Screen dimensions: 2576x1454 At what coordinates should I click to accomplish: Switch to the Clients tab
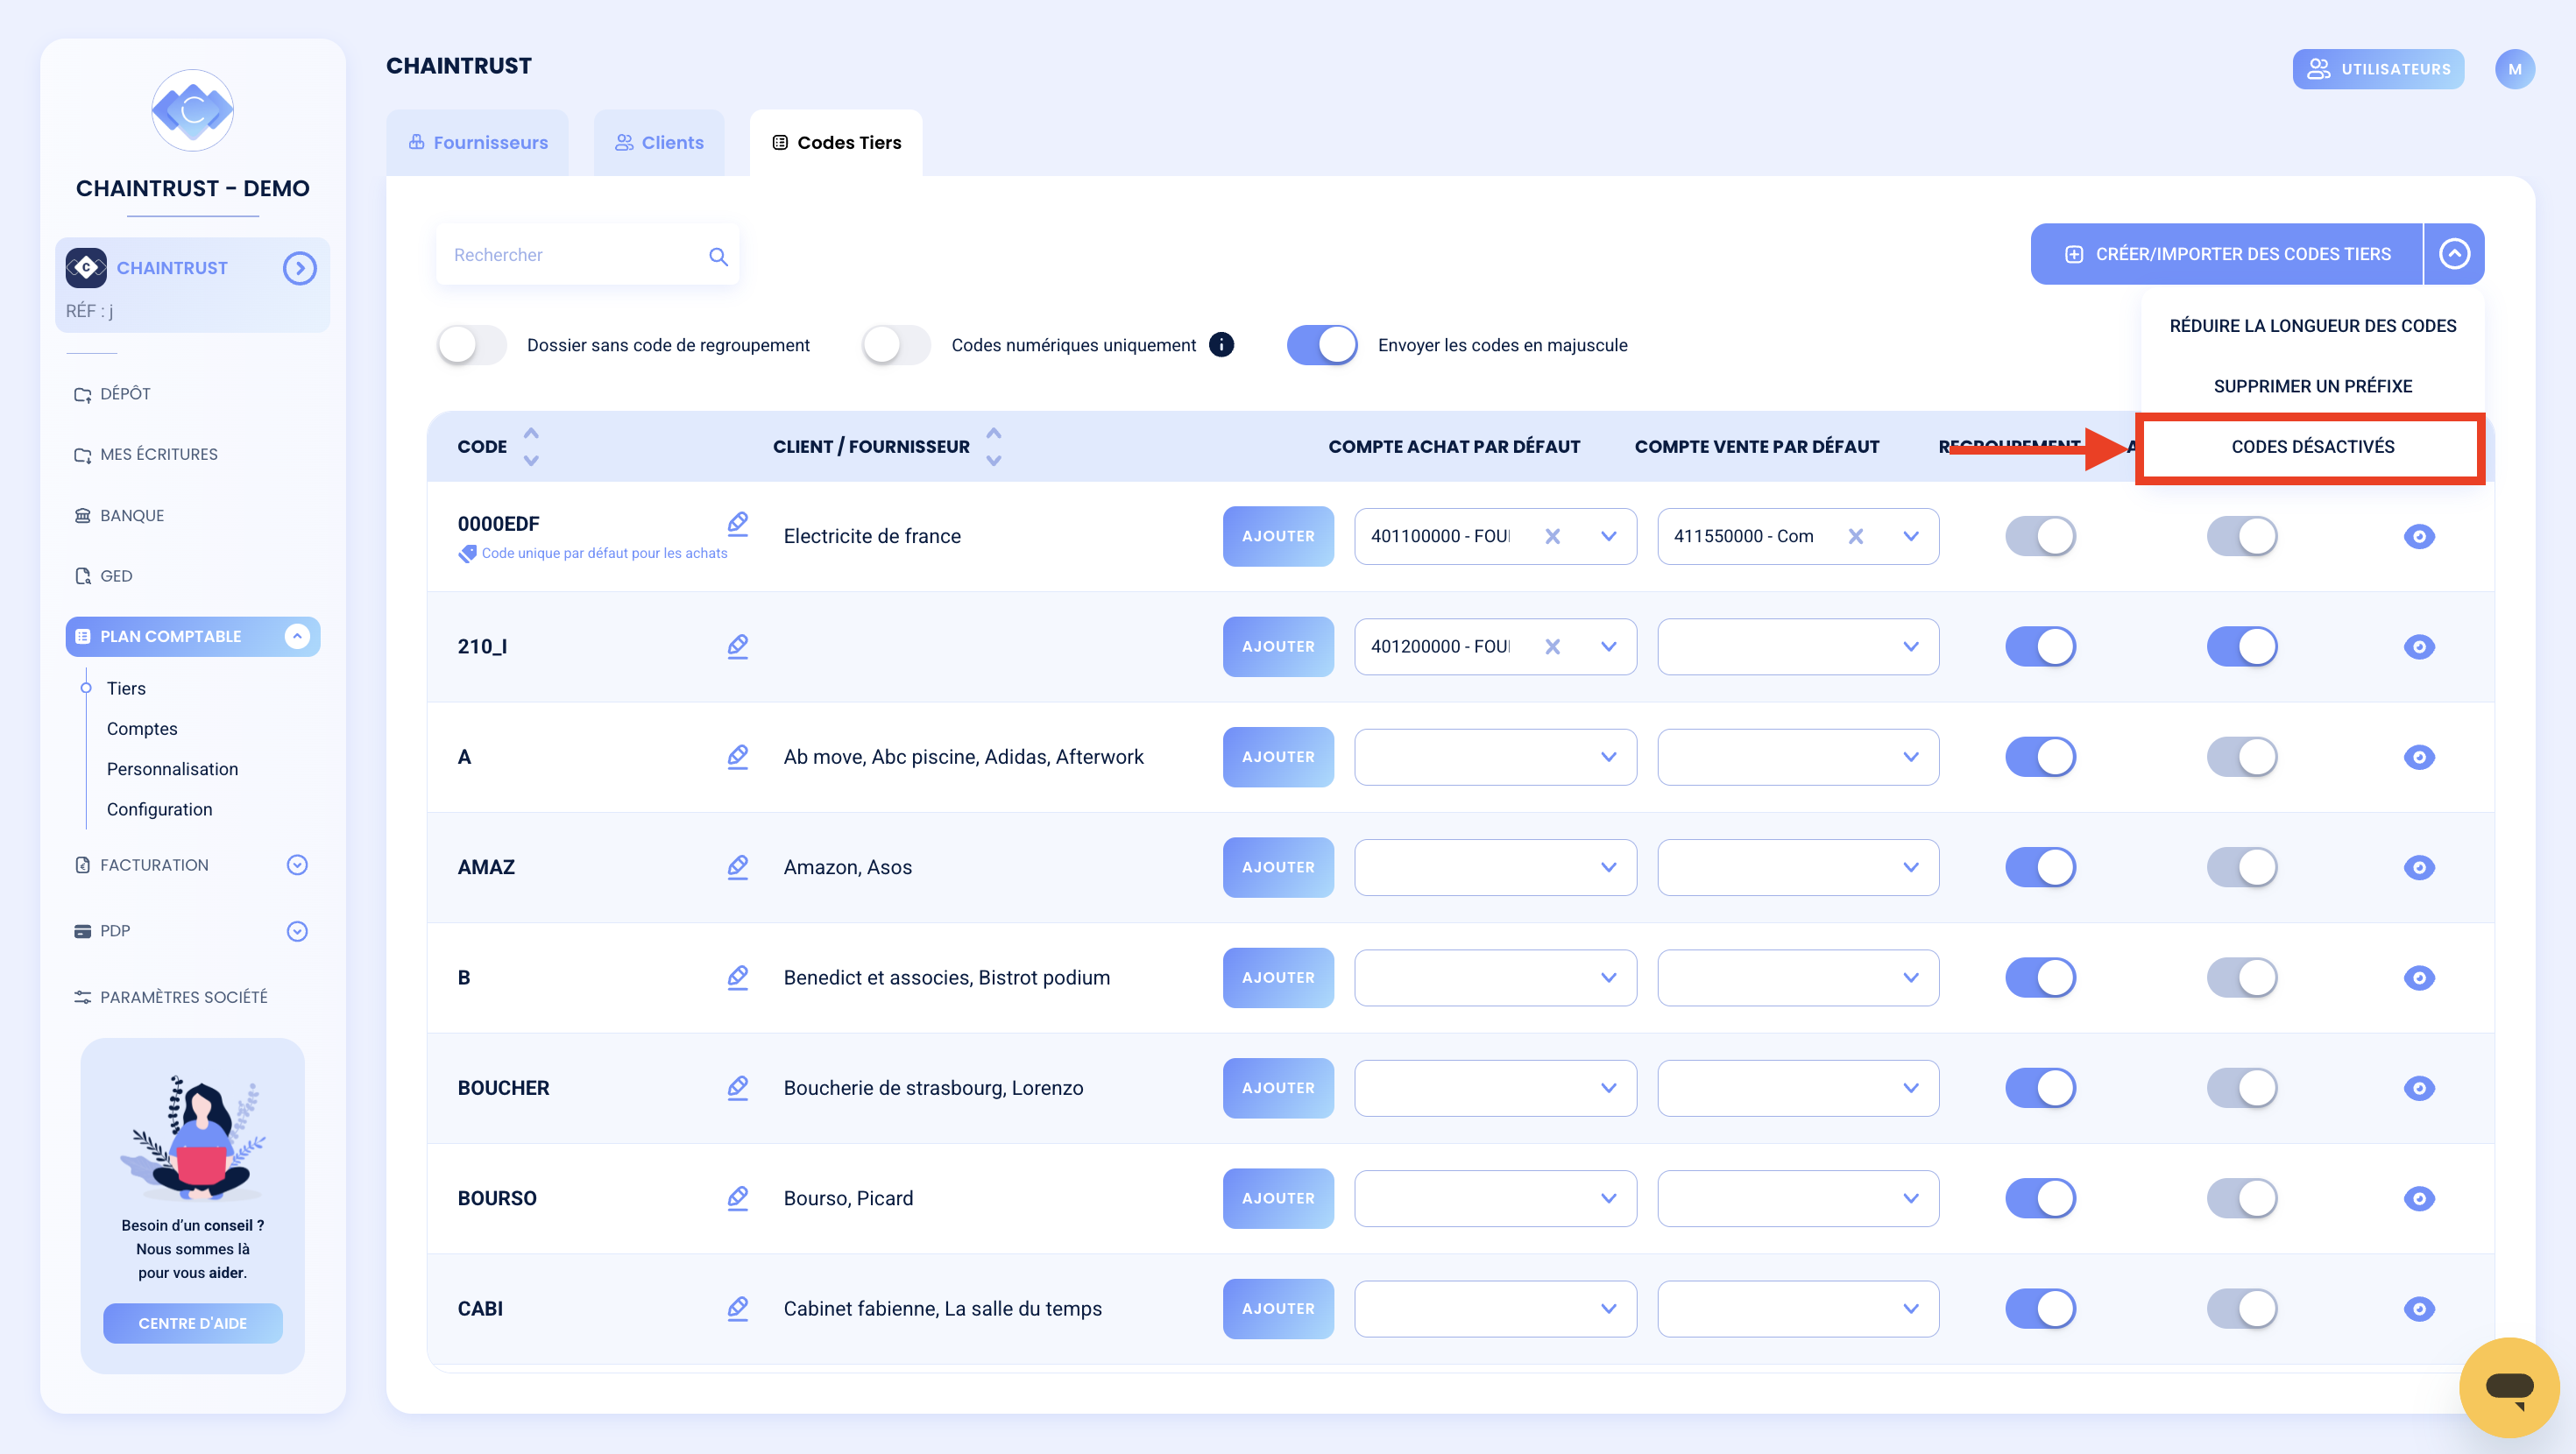pos(659,143)
